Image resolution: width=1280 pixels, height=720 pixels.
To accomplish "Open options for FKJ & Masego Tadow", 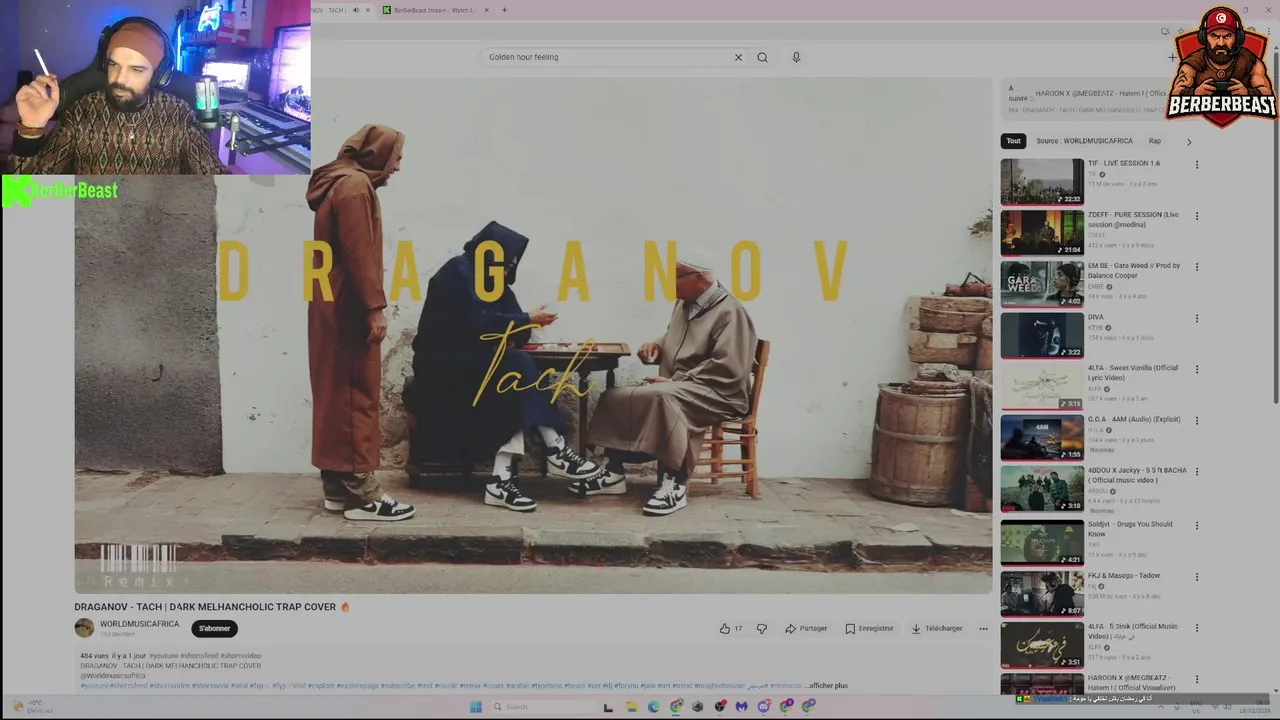I will coord(1196,577).
